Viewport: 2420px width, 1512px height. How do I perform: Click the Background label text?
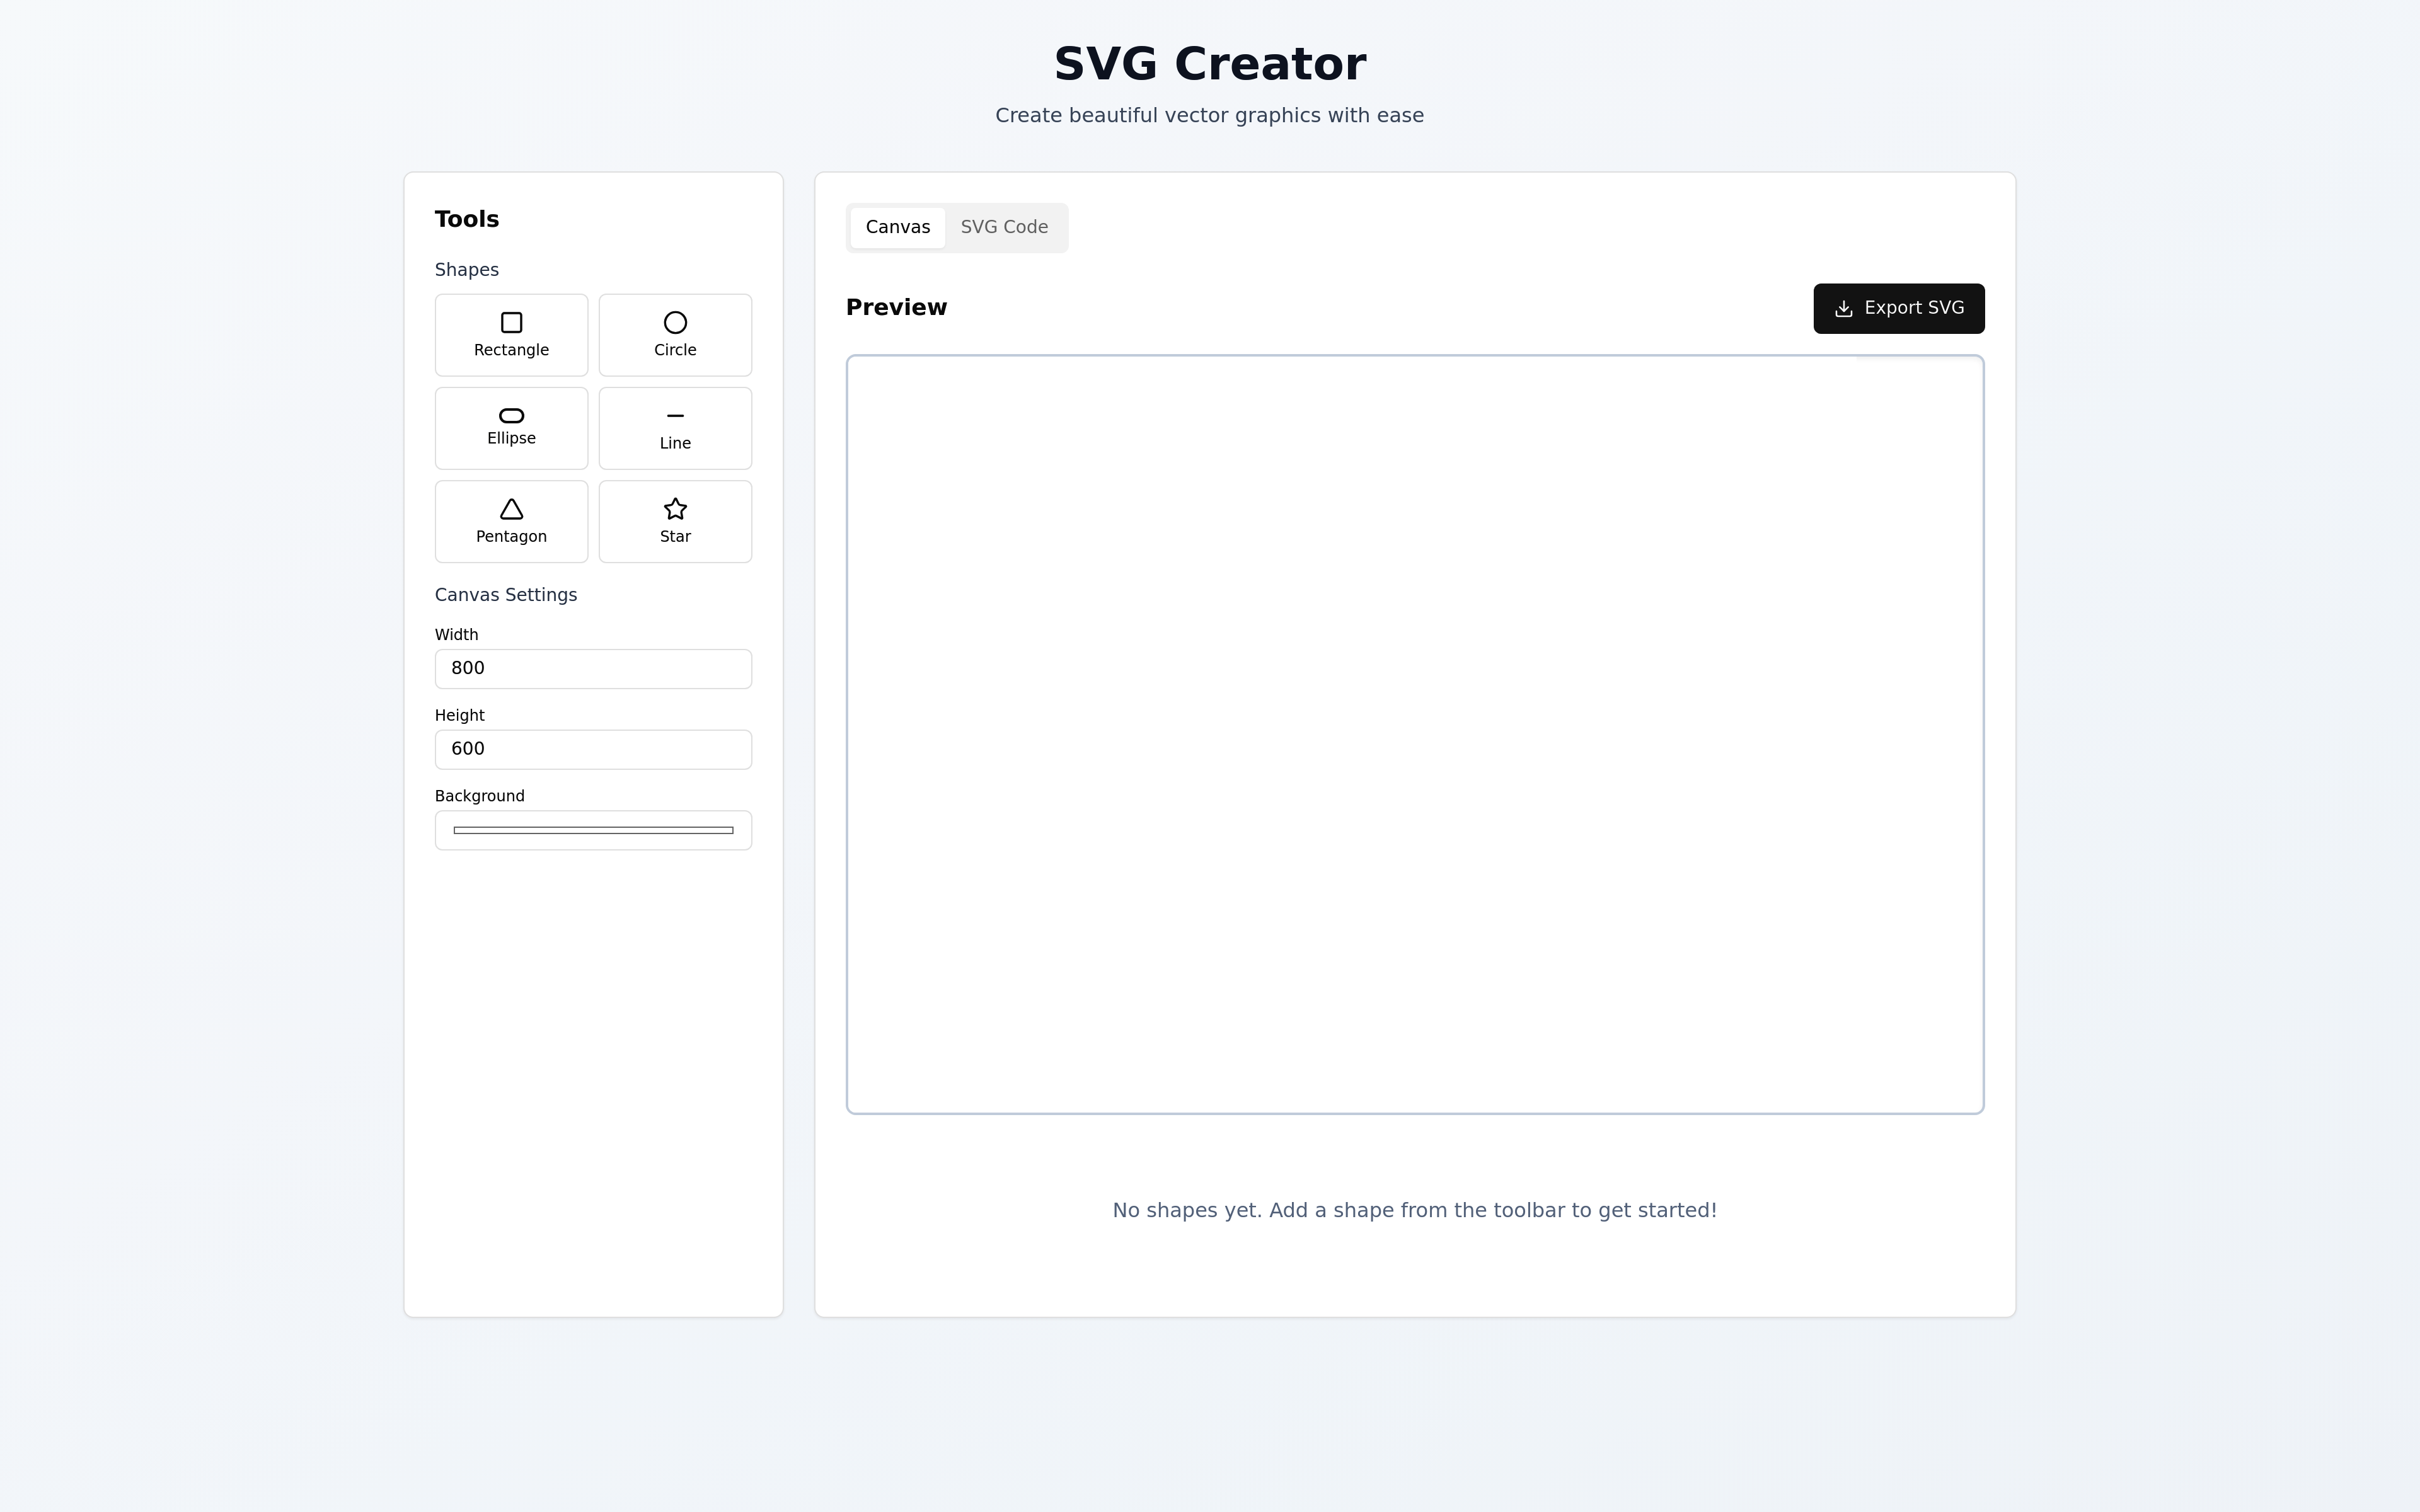pos(479,796)
